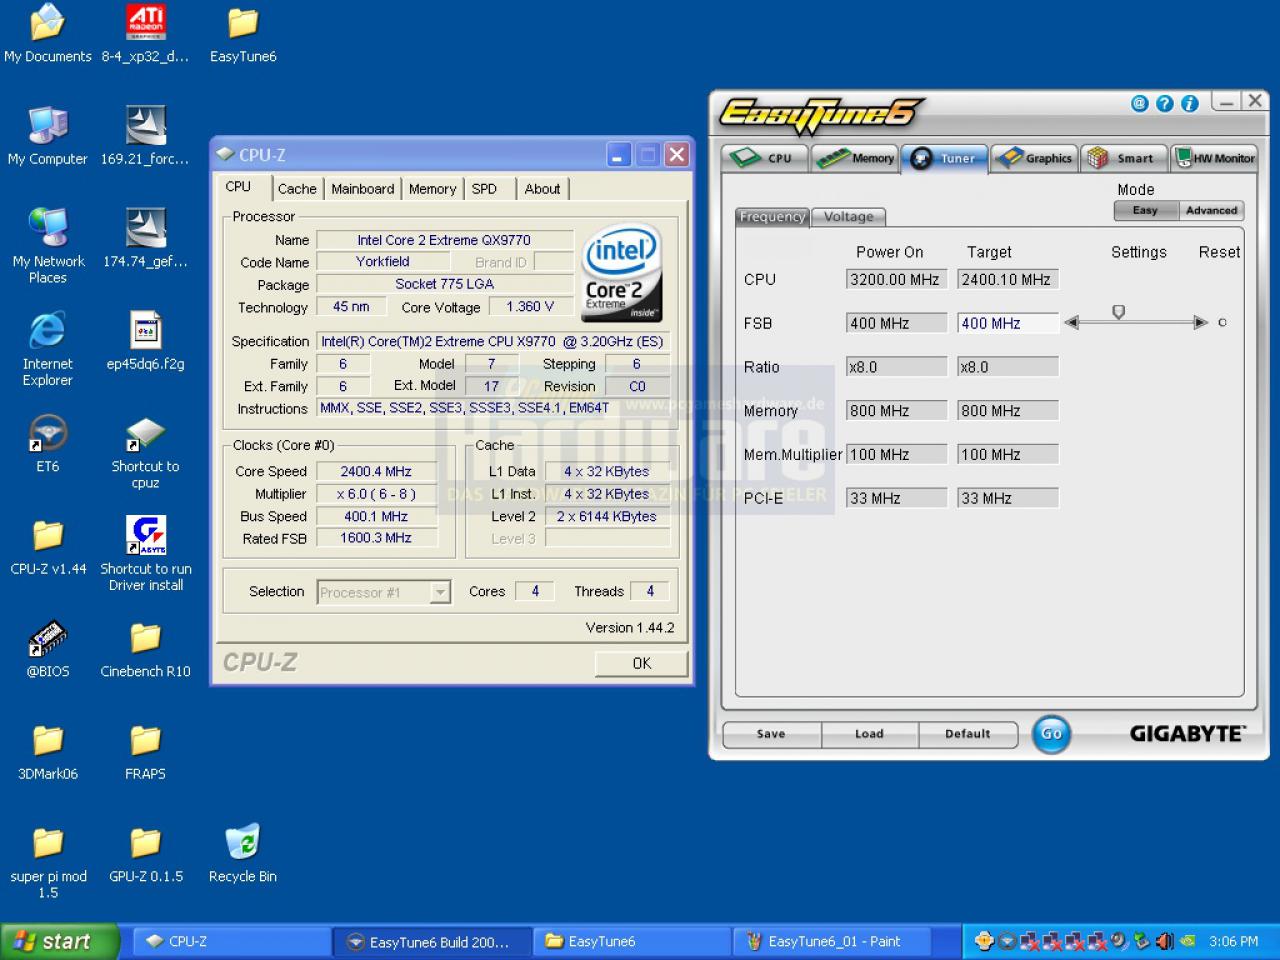
Task: Click the Default button in EasyTune6
Action: coord(967,734)
